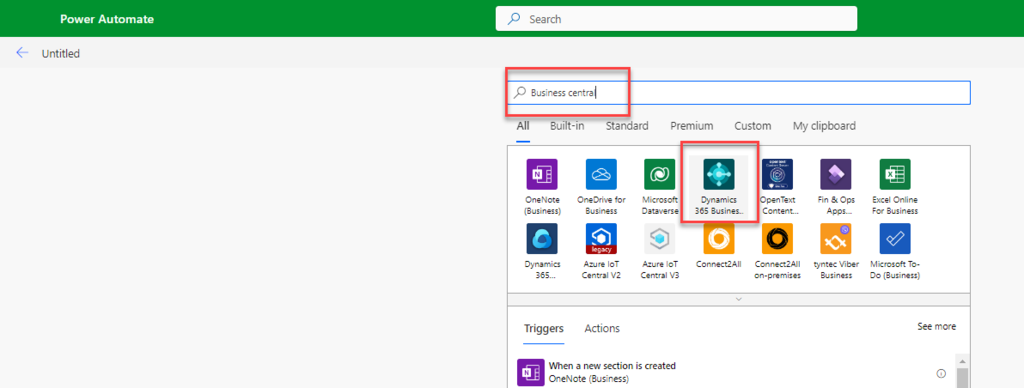The image size is (1024, 388).
Task: Click the top Search input field
Action: coord(676,19)
